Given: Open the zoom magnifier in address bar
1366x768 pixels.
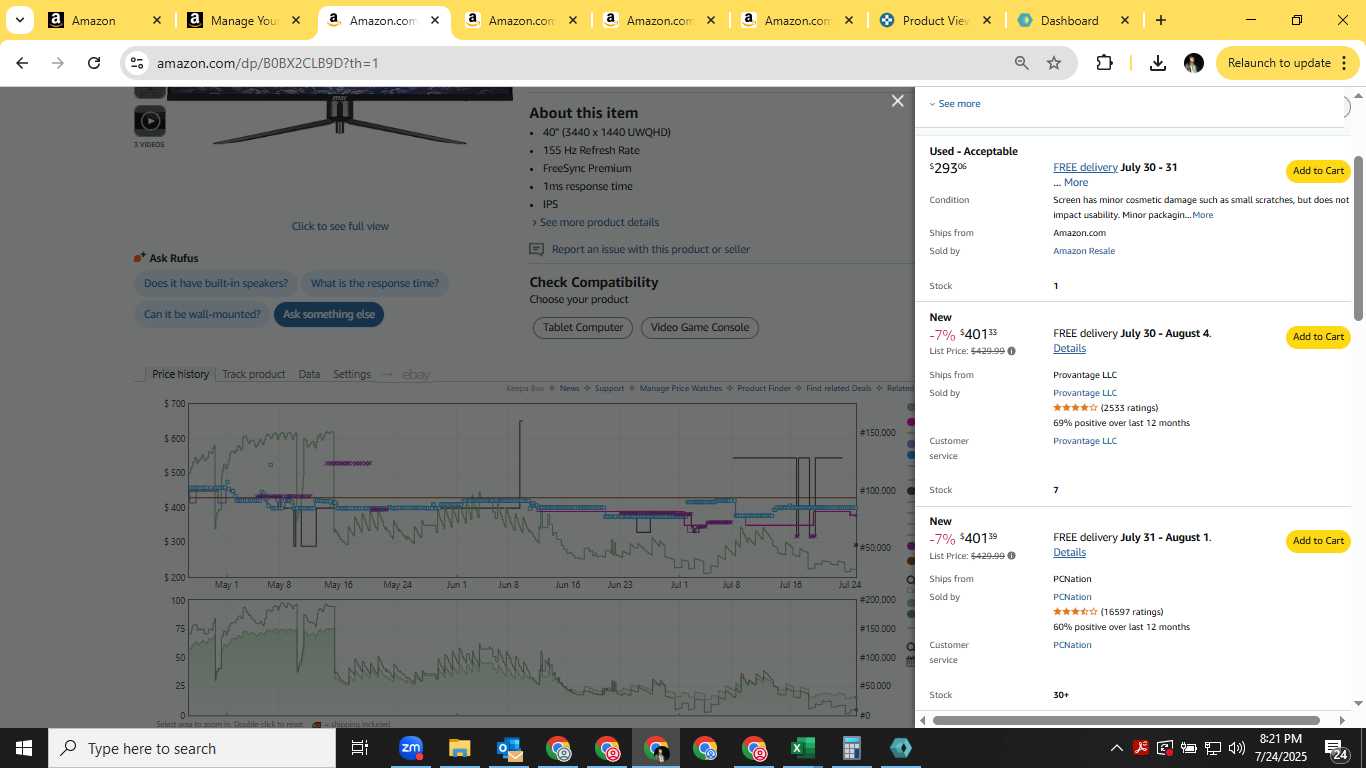Looking at the screenshot, I should [1021, 63].
